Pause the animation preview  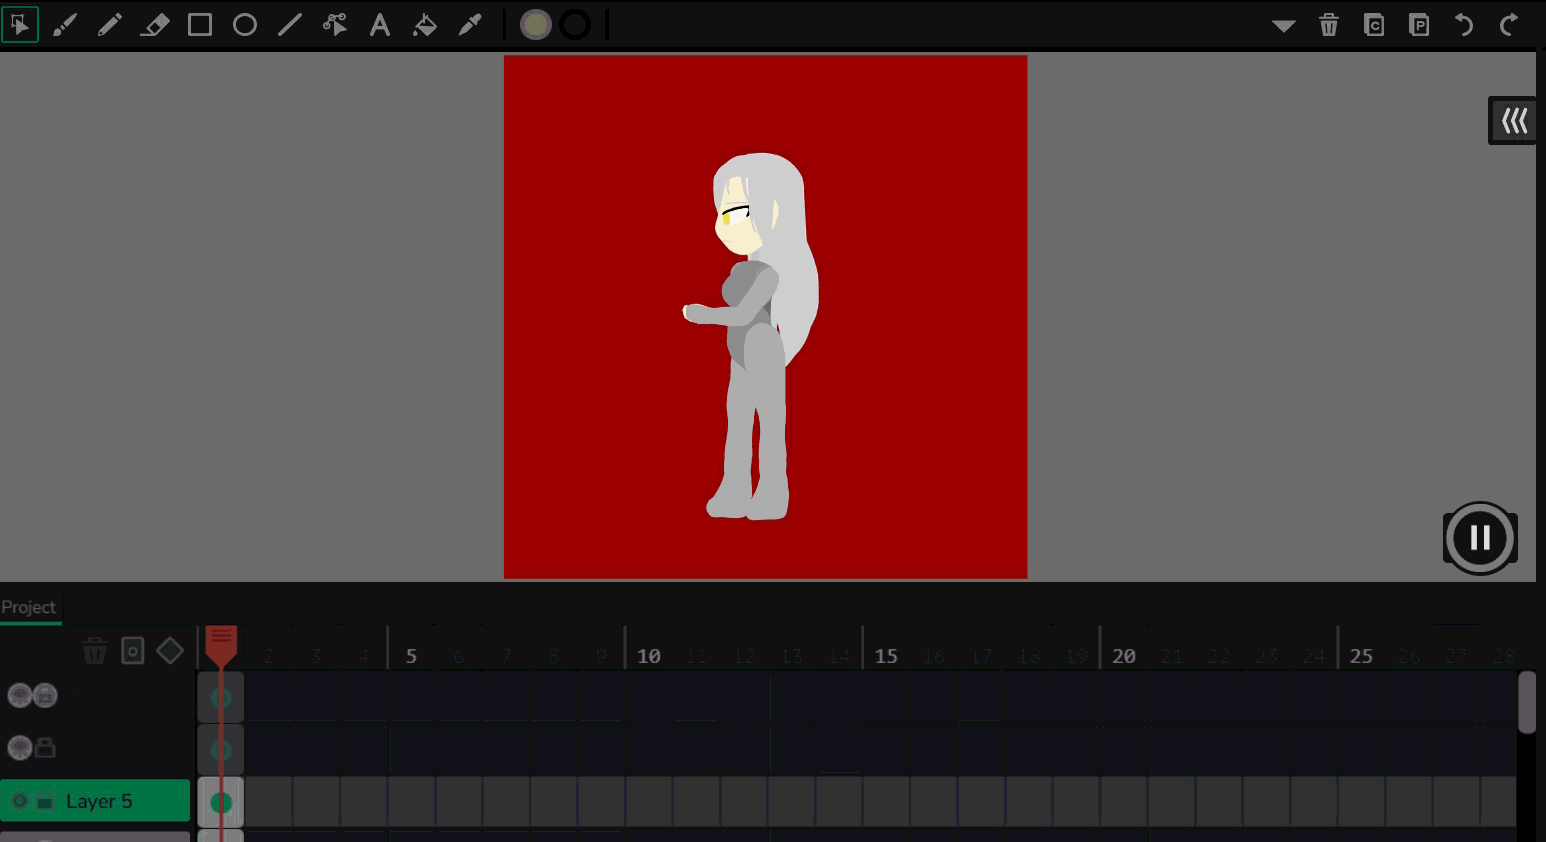point(1480,538)
